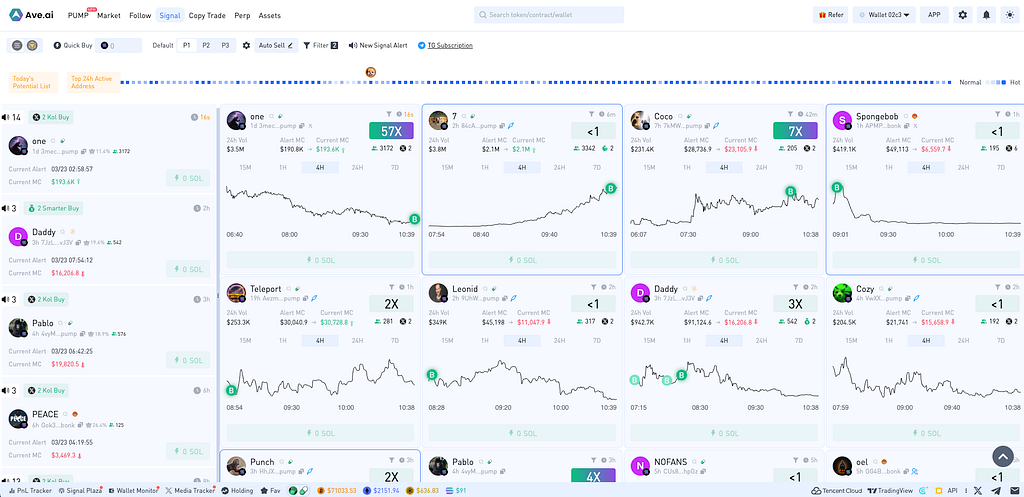
Task: Open the PUMP tab
Action: (78, 15)
